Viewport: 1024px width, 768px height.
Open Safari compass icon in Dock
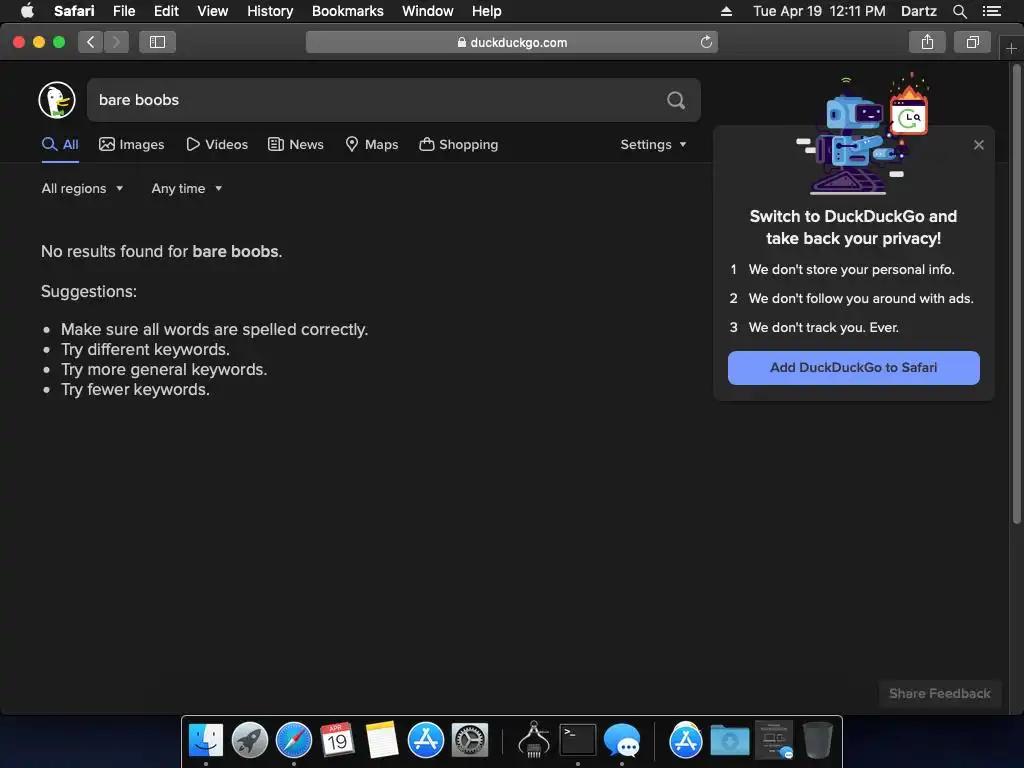(294, 740)
